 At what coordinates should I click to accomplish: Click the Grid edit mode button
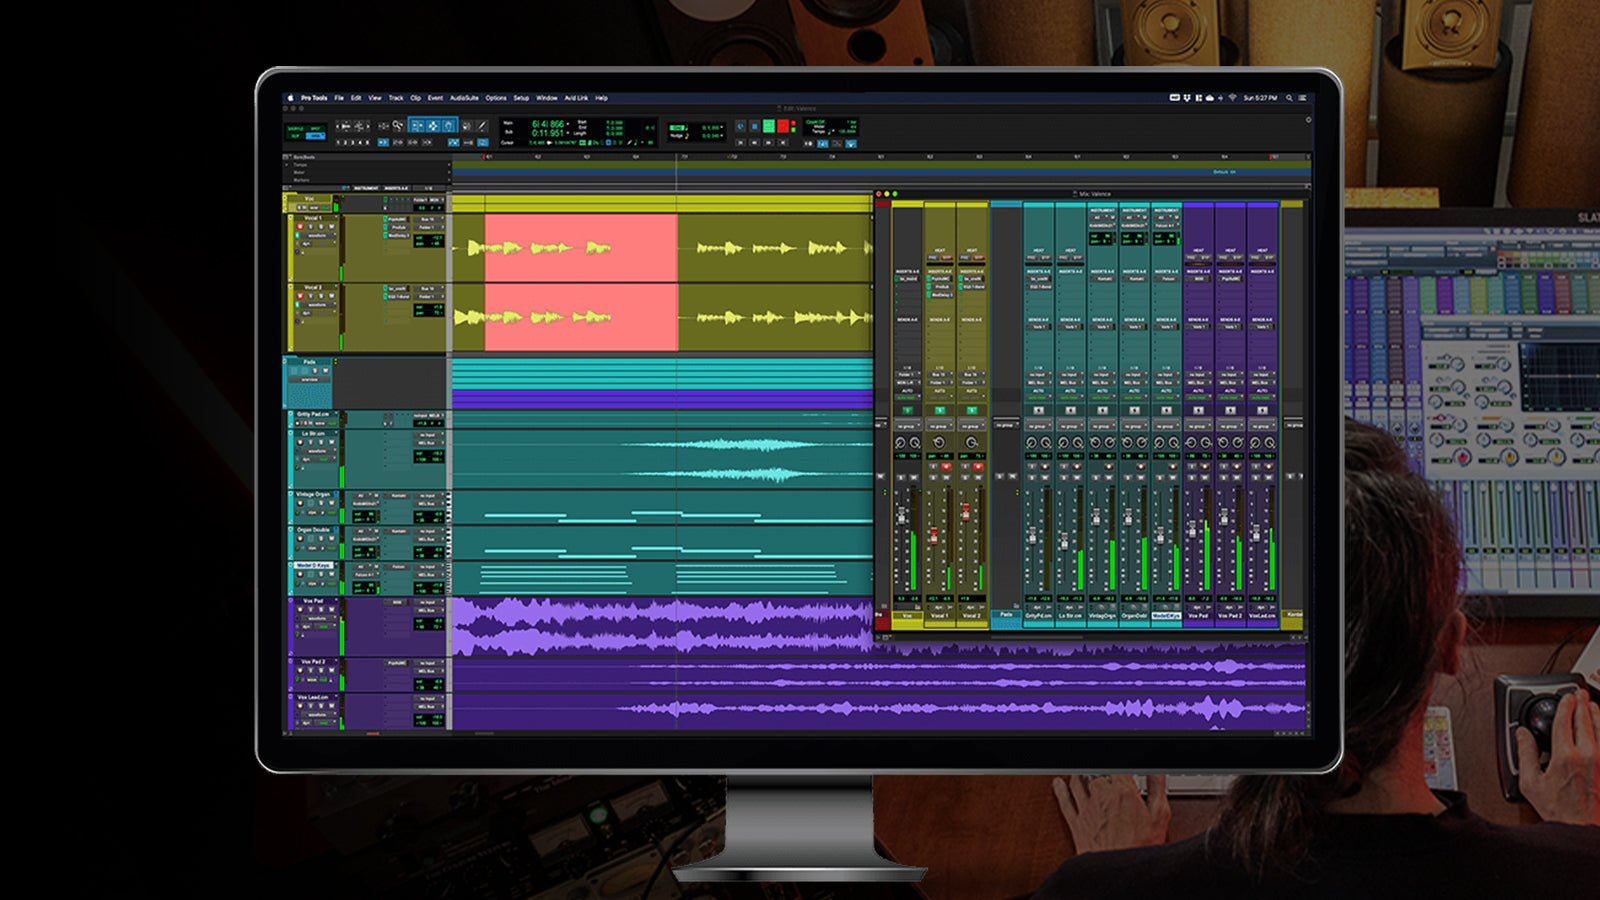[x=316, y=135]
